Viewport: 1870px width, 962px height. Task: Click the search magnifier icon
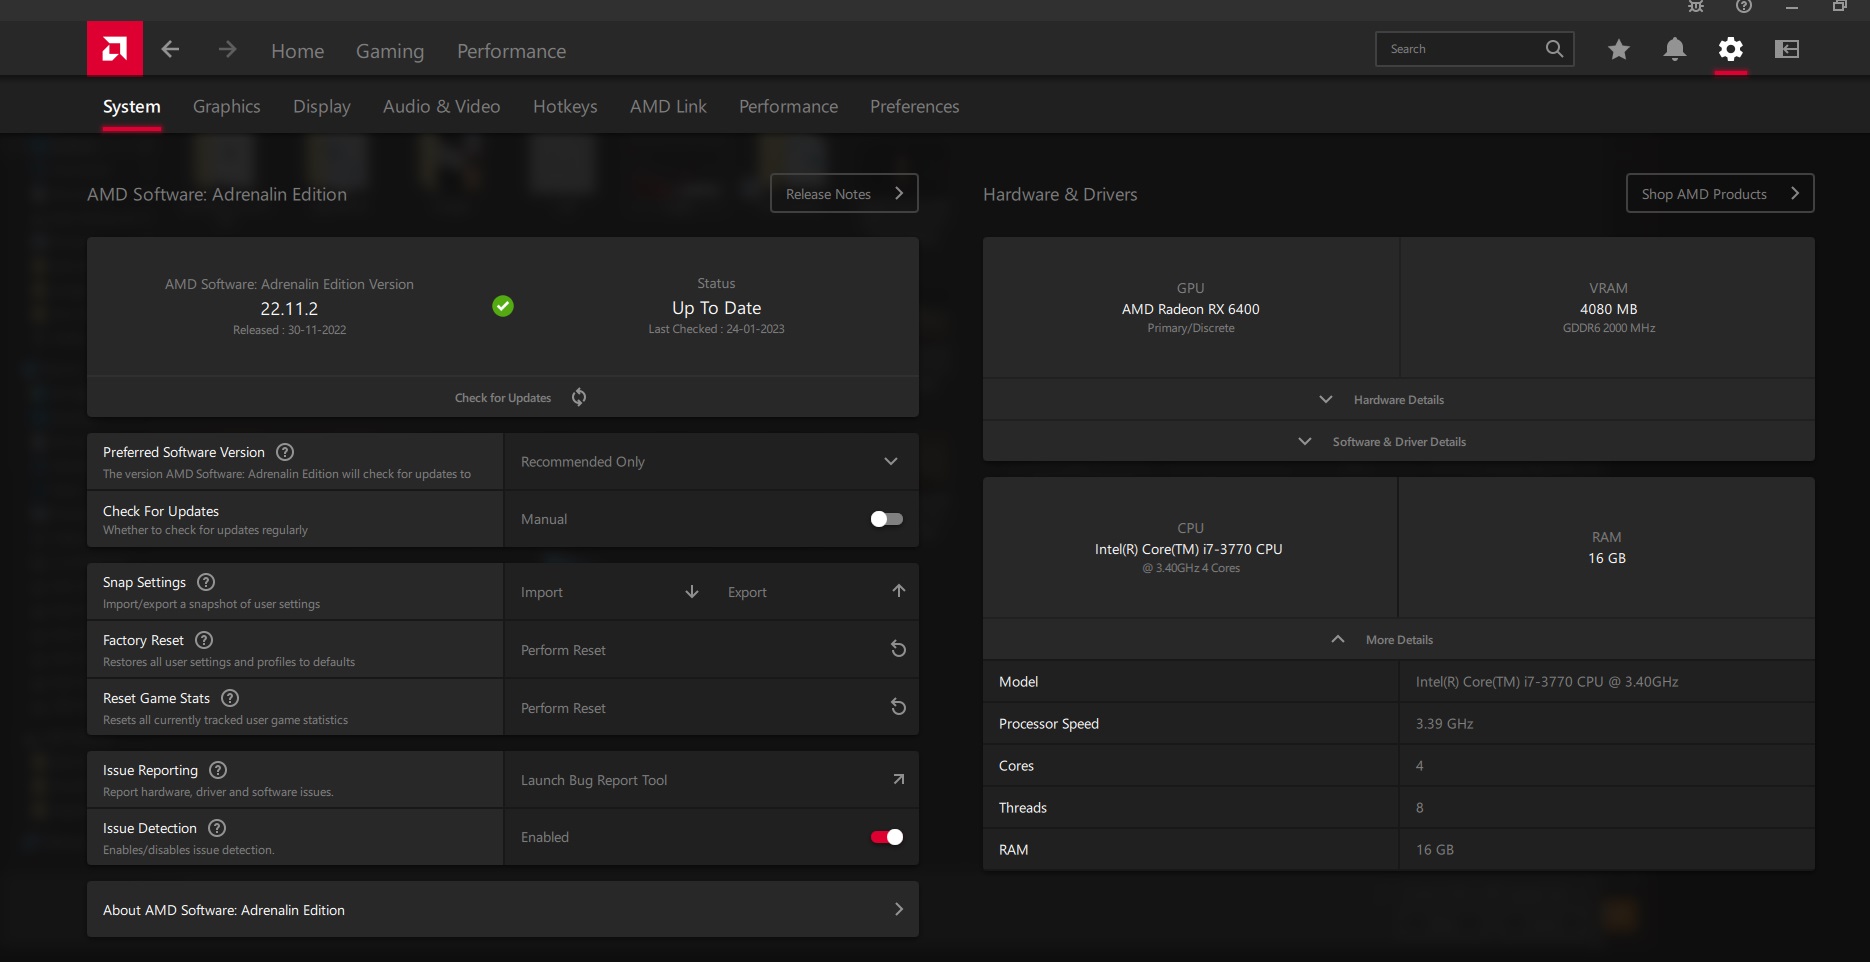coord(1554,49)
